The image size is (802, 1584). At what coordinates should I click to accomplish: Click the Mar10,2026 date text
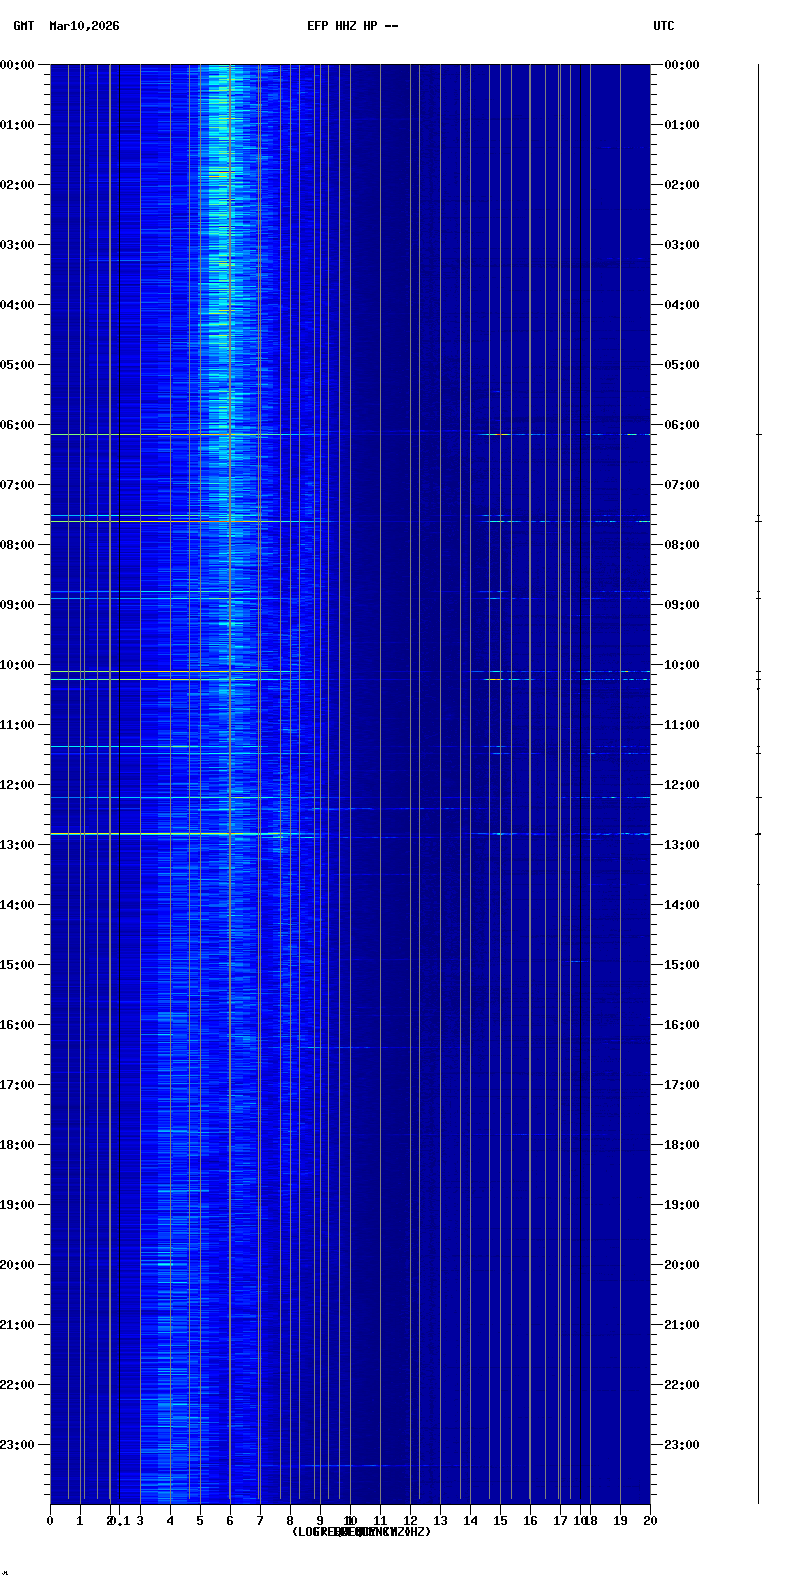(x=84, y=26)
